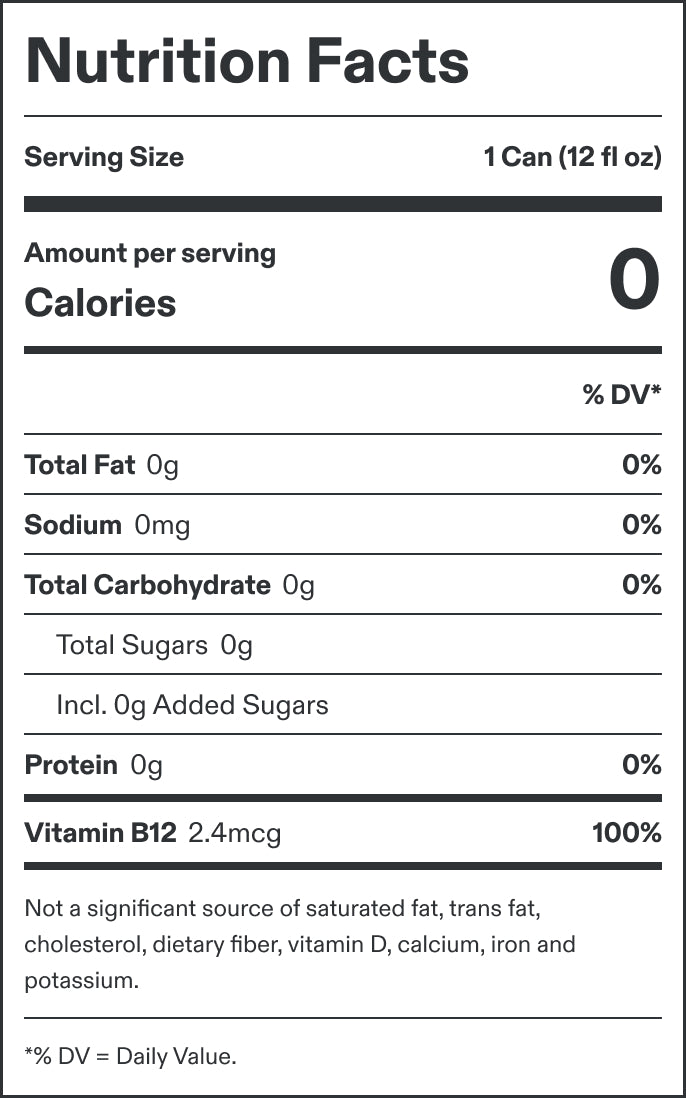
Task: Select the Total Fat row label
Action: [80, 465]
